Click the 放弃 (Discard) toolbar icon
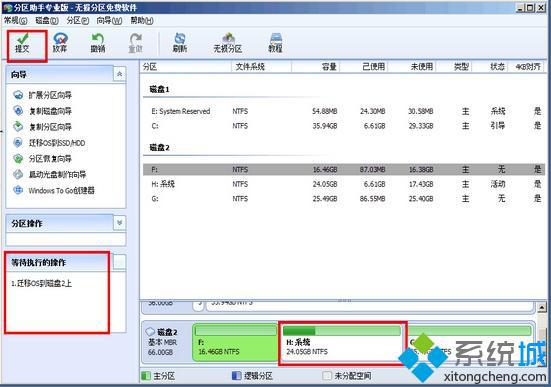 click(60, 43)
